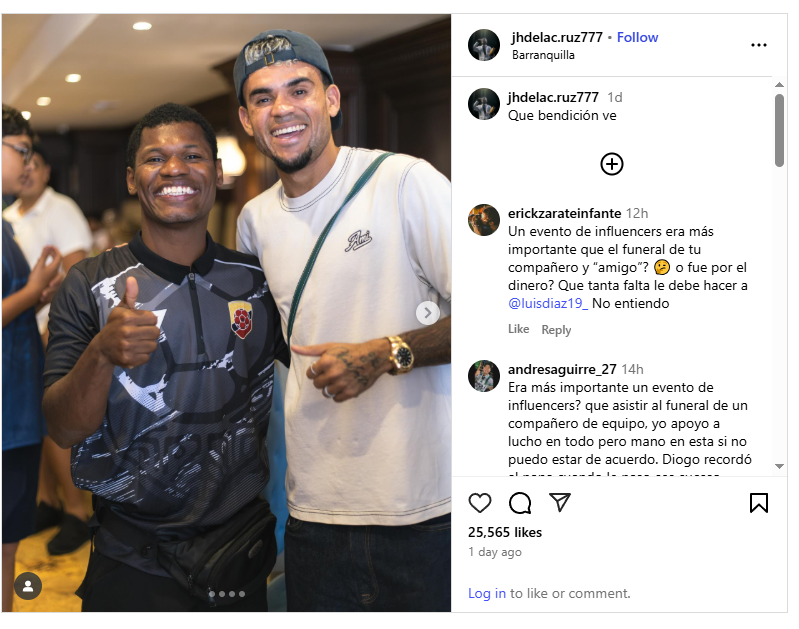Reply to erickzarateinfante's comment
Screen dimensions: 799x629
[x=556, y=330]
